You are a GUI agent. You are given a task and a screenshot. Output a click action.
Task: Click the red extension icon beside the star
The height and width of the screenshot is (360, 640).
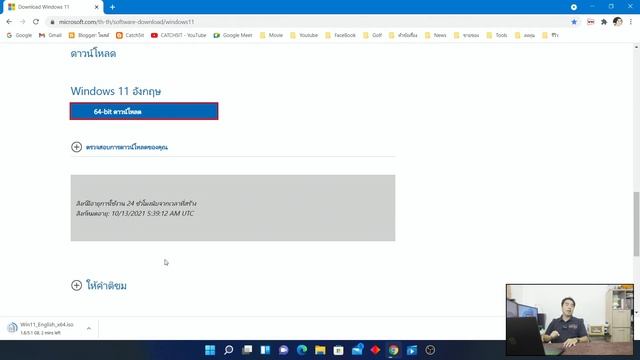point(591,22)
